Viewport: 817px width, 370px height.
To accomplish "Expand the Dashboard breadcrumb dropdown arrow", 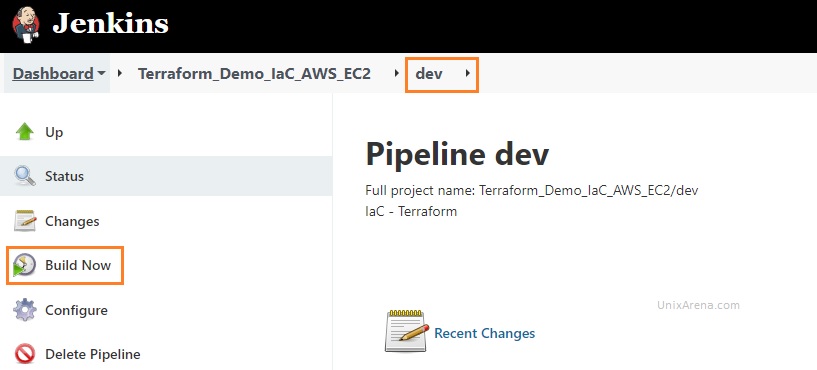I will [x=101, y=73].
